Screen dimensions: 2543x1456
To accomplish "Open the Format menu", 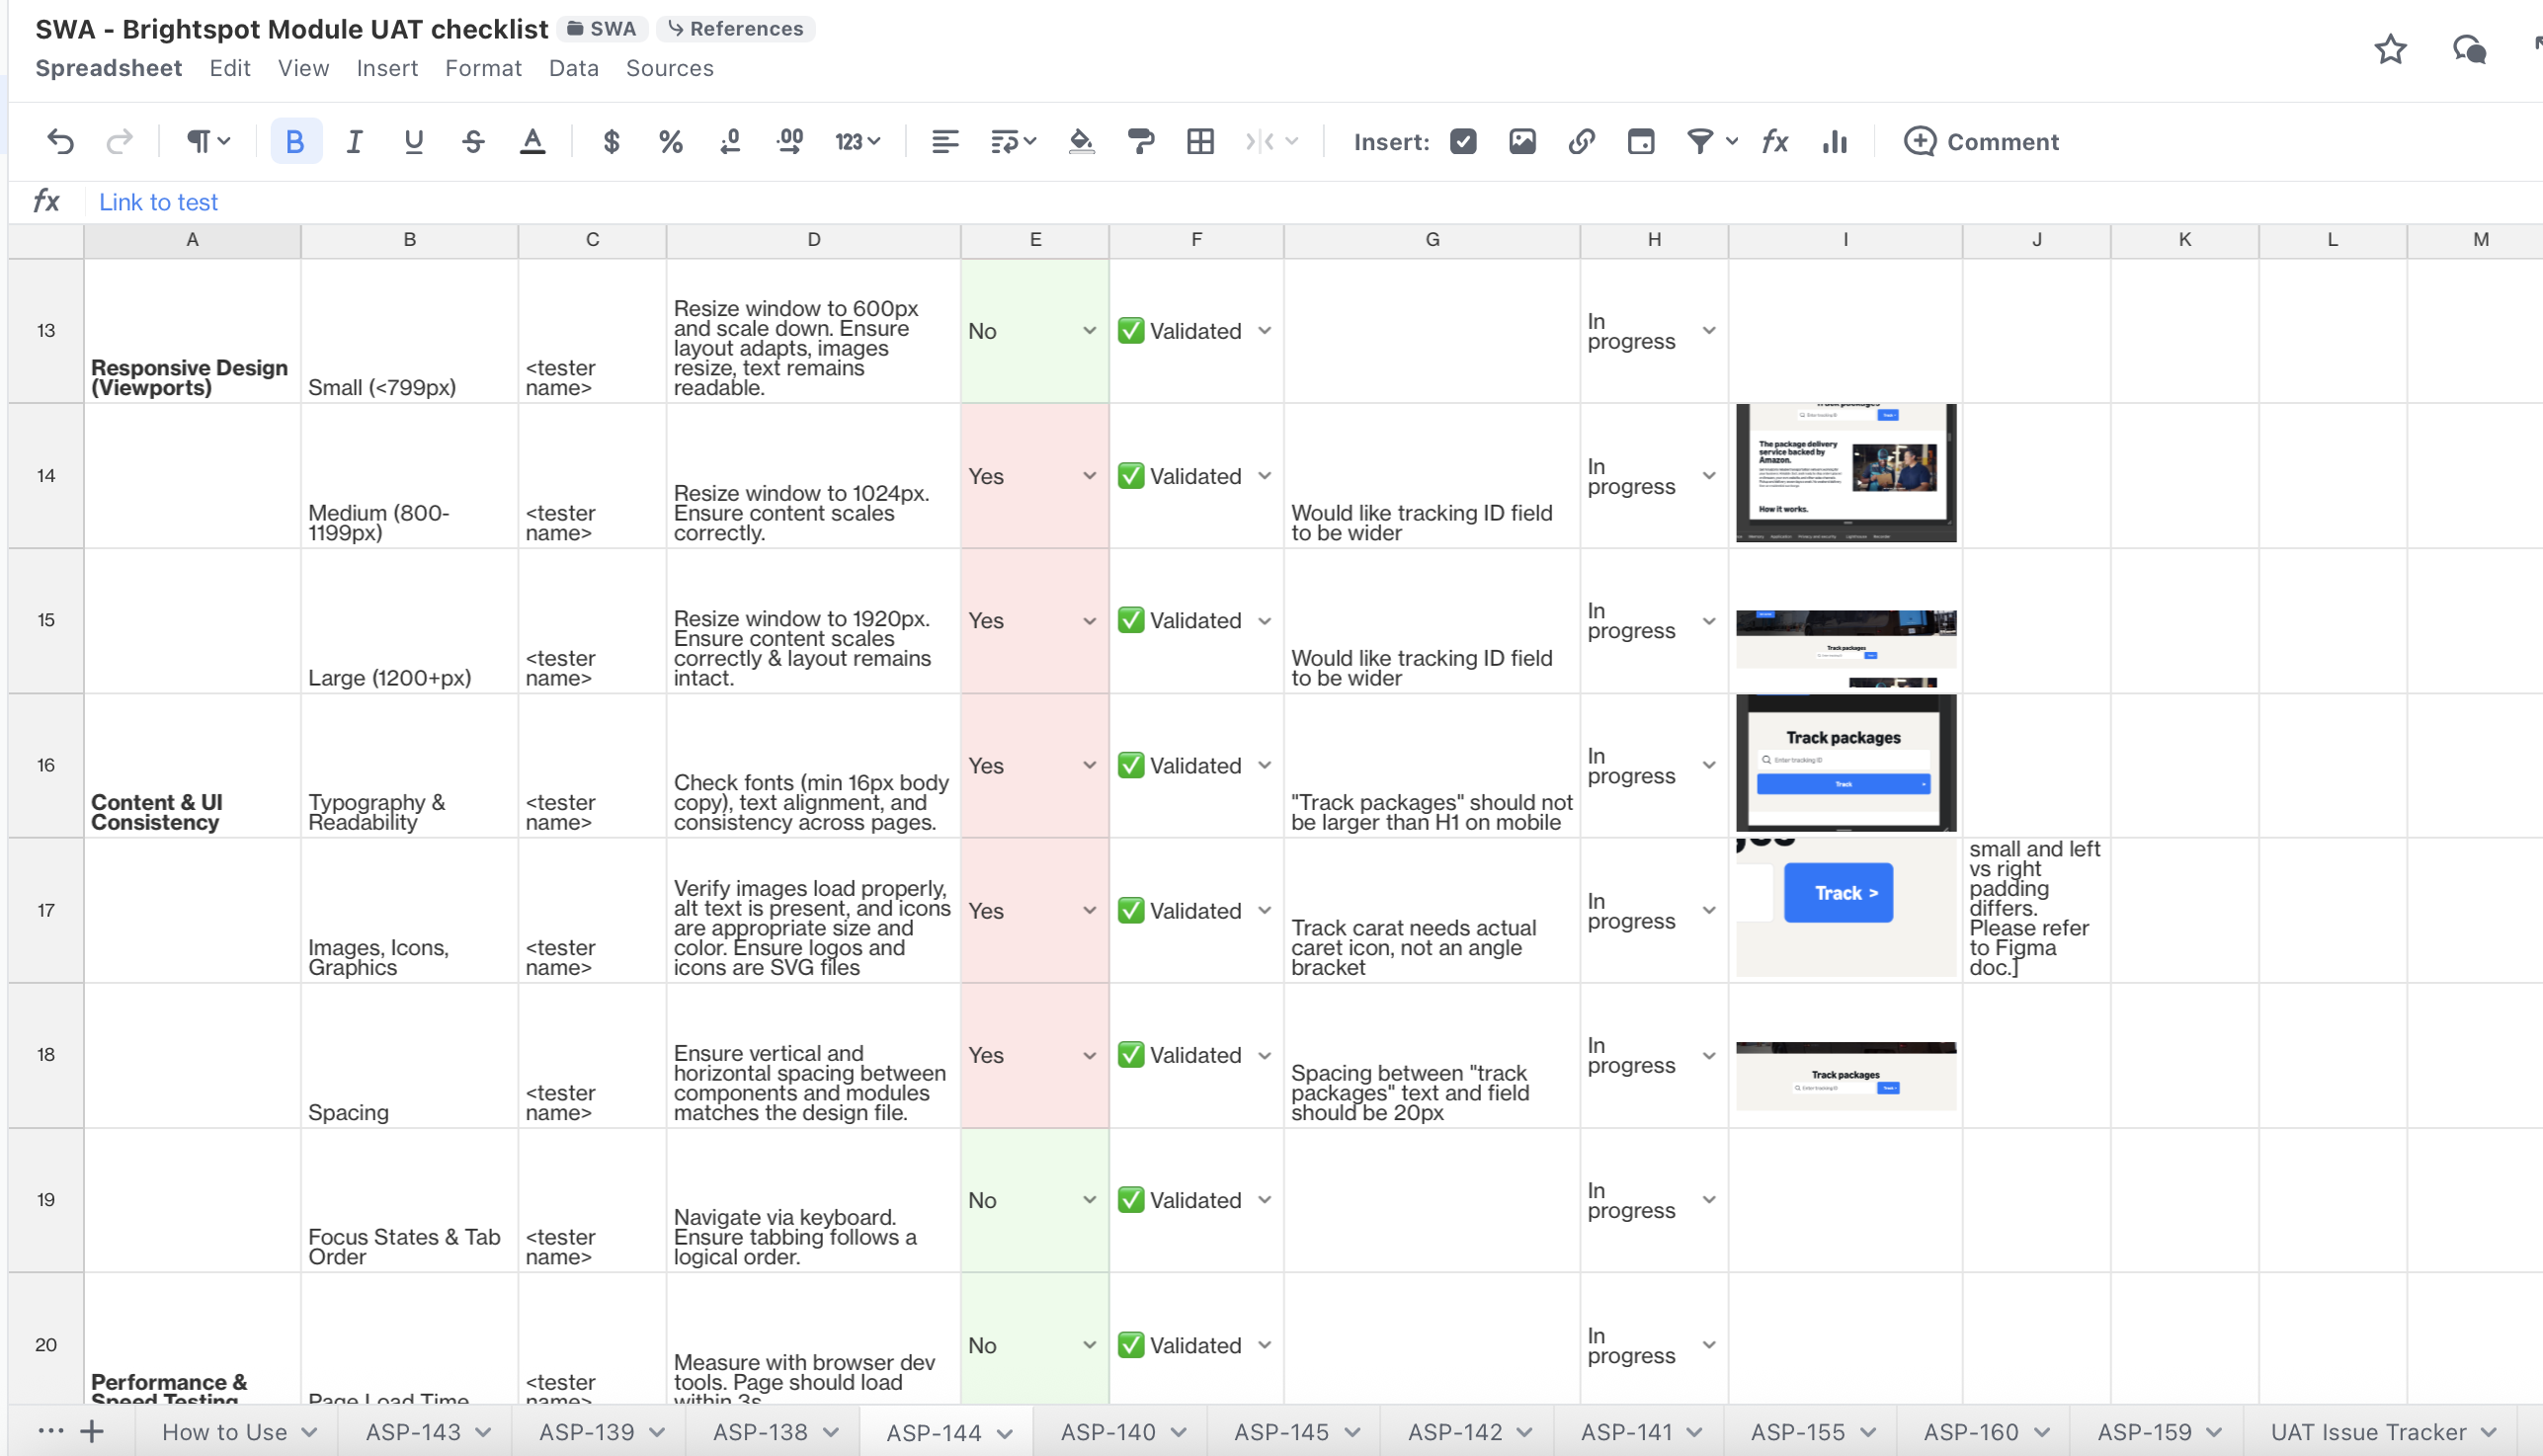I will pos(483,68).
